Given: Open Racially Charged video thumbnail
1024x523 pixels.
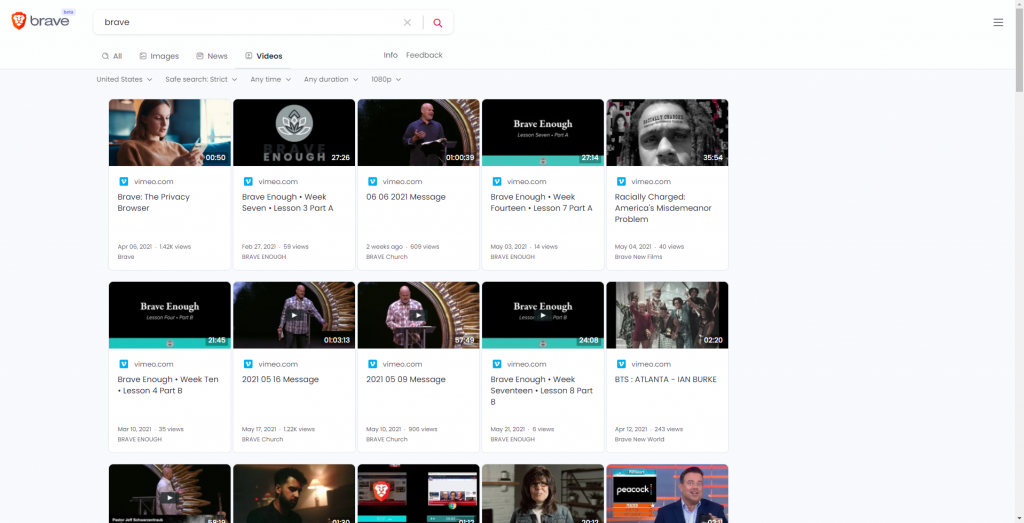Looking at the screenshot, I should tap(667, 132).
